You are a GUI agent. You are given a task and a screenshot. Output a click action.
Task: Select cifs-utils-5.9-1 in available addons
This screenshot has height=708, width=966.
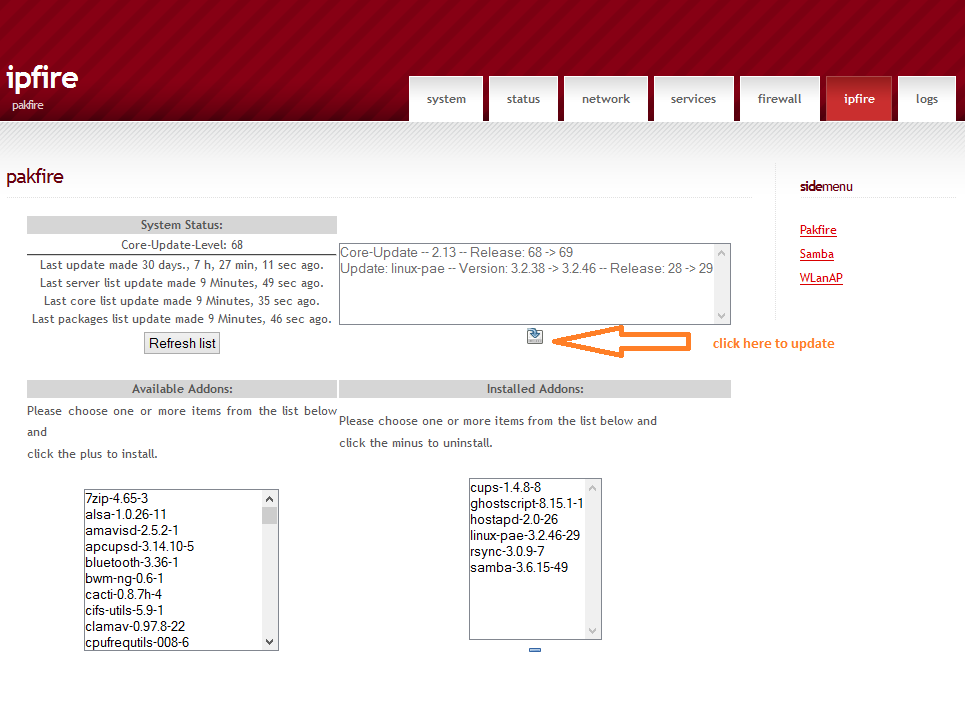pyautogui.click(x=173, y=611)
